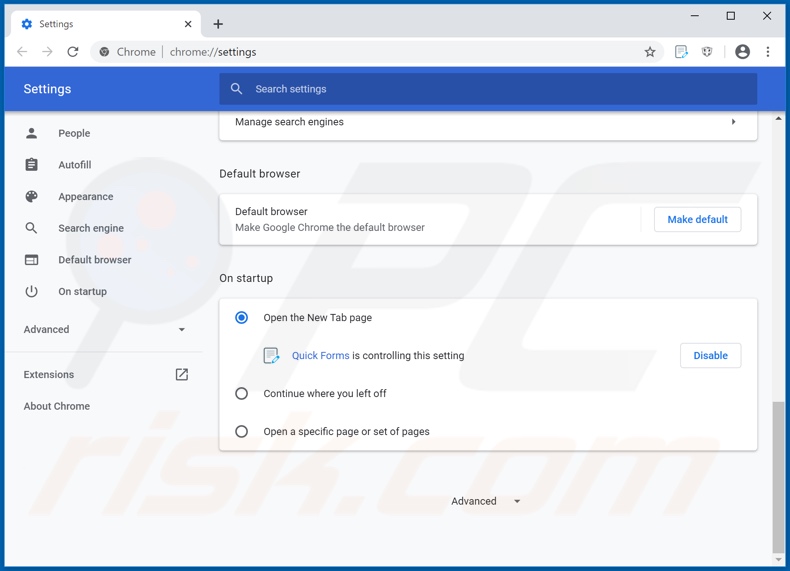Click the shield extension icon in toolbar
The height and width of the screenshot is (571, 790).
coord(707,52)
